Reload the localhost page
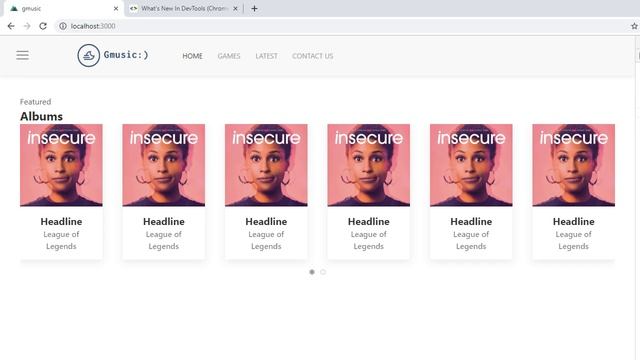Image resolution: width=640 pixels, height=360 pixels. click(43, 26)
